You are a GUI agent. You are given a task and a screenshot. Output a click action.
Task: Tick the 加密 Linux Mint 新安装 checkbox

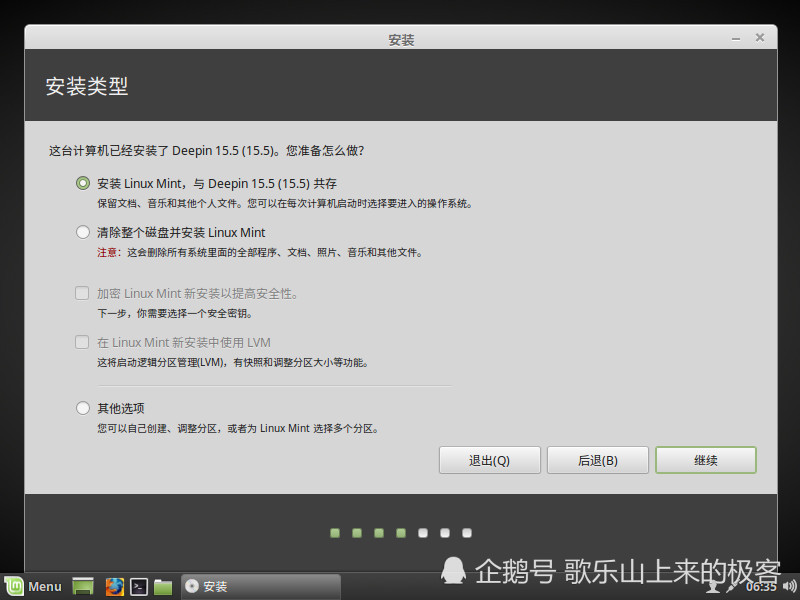point(82,293)
